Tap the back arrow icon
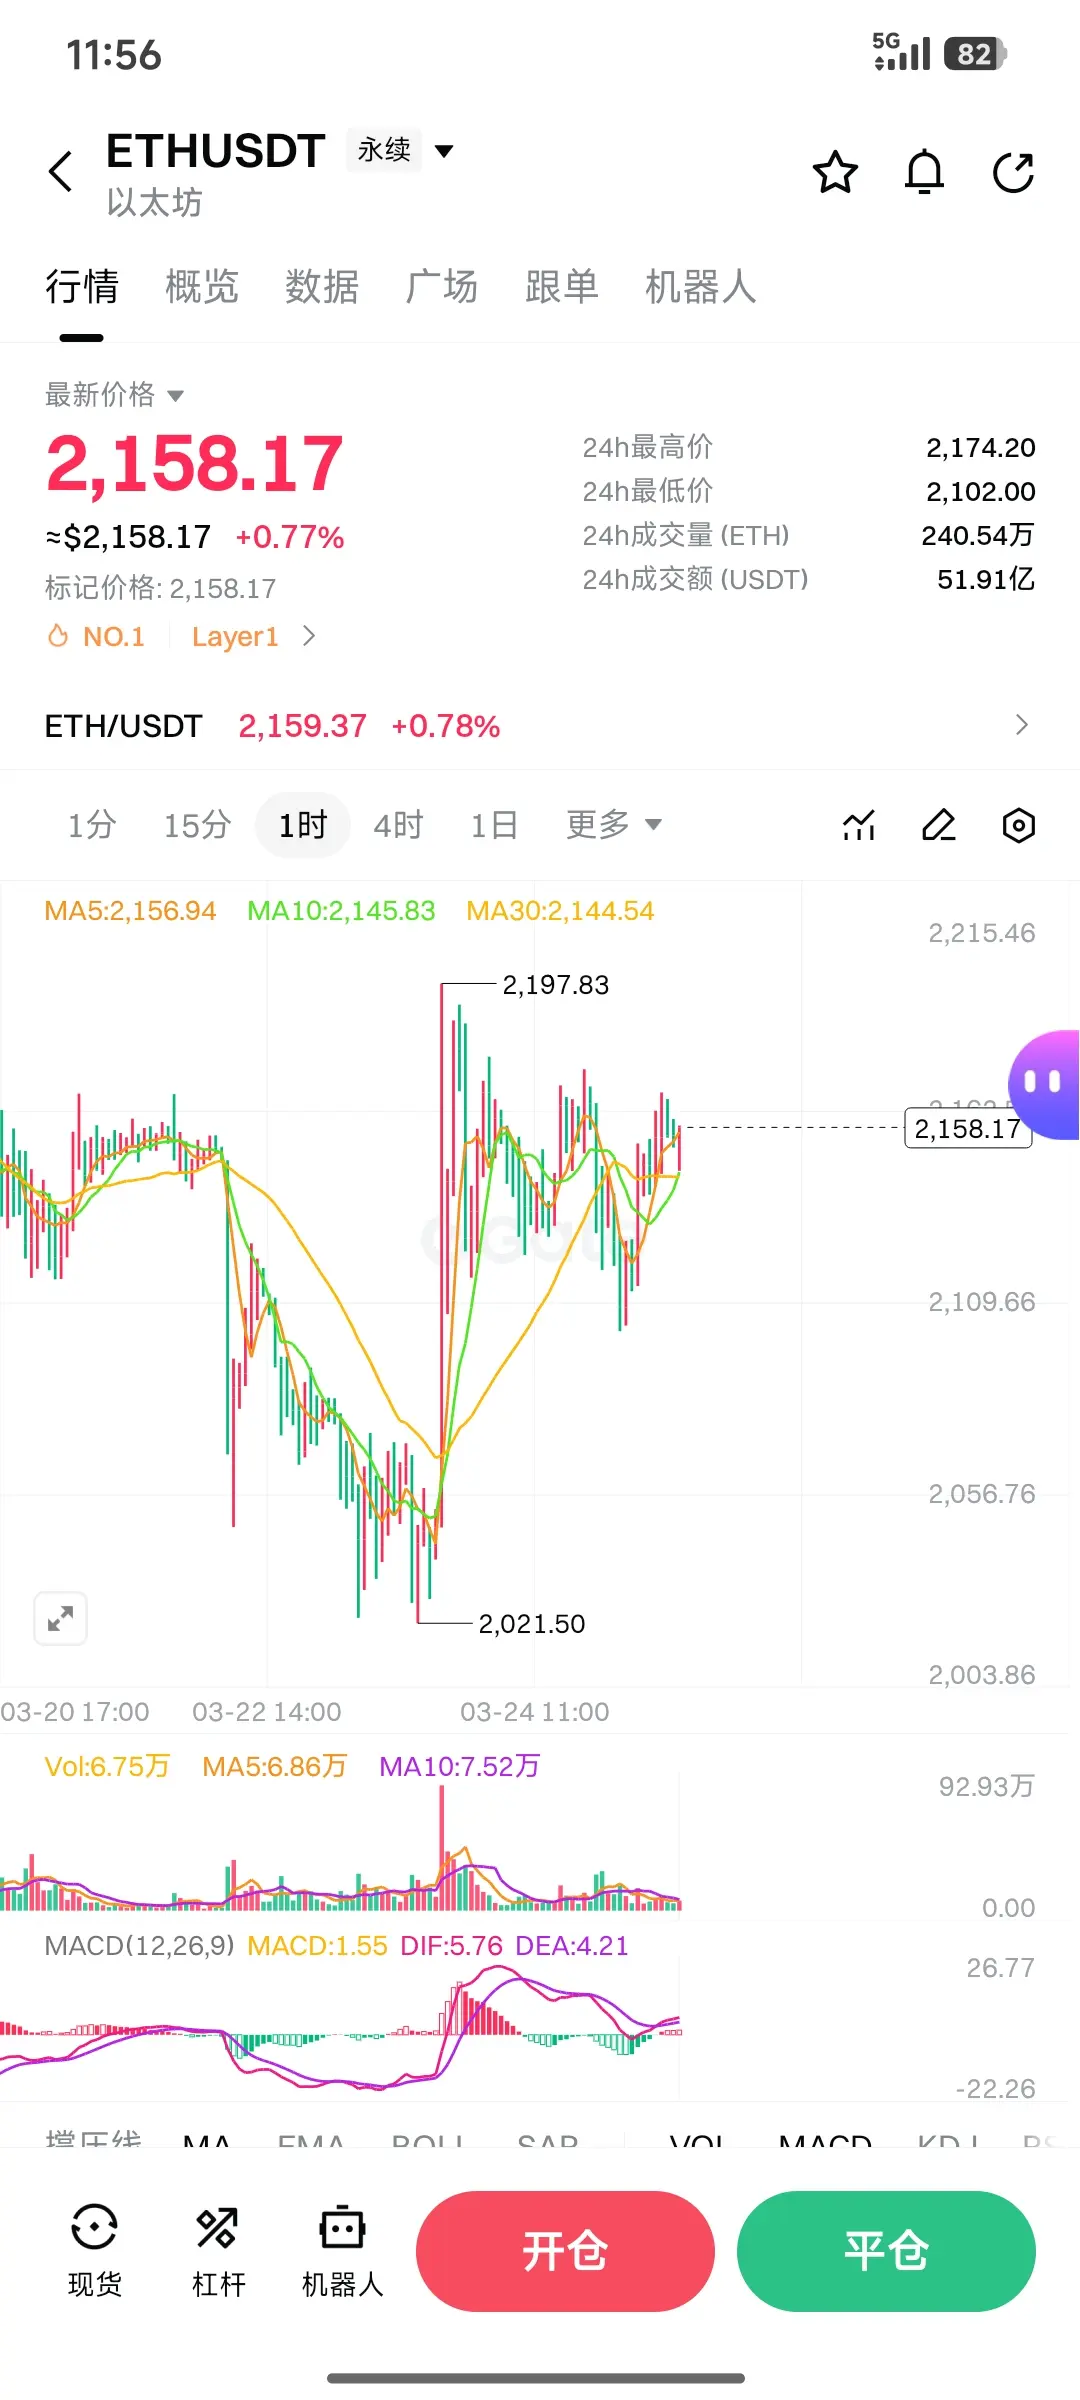1080x2400 pixels. coord(61,172)
